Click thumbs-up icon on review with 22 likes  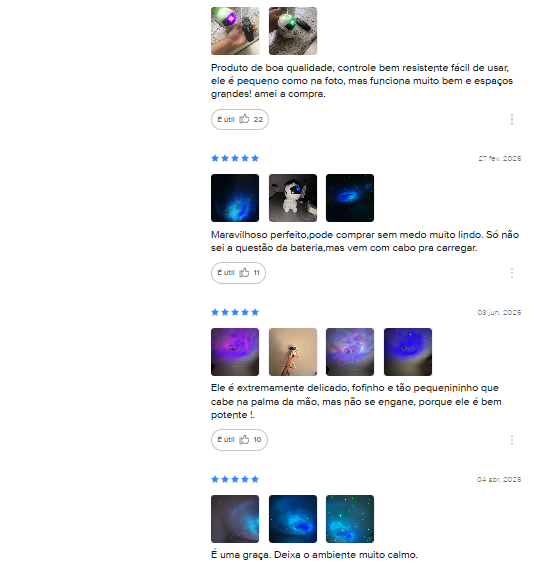[244, 119]
